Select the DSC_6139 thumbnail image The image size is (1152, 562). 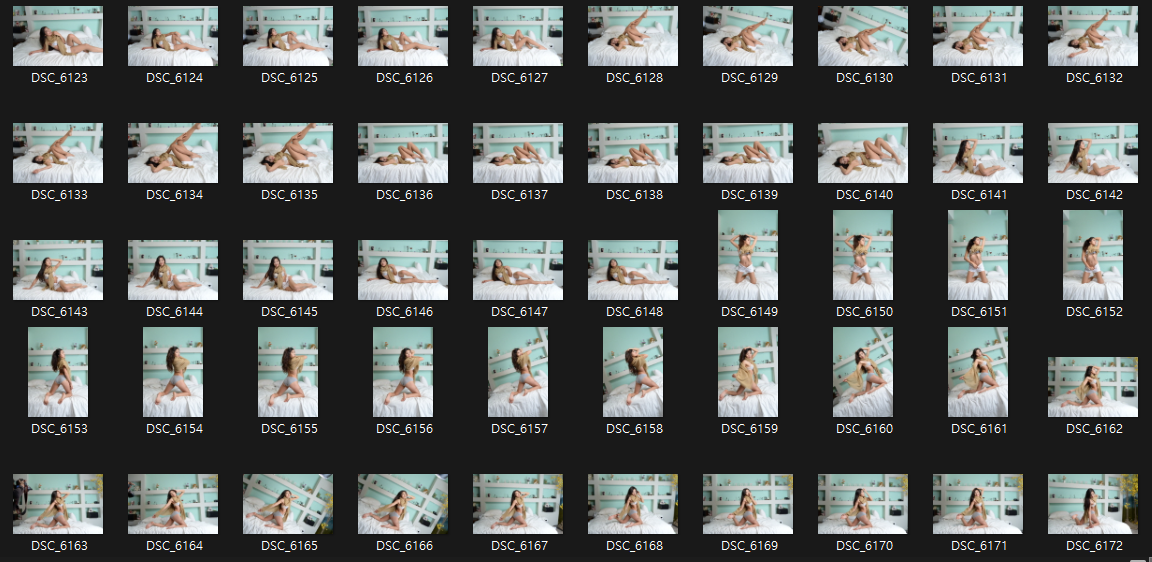pos(748,153)
